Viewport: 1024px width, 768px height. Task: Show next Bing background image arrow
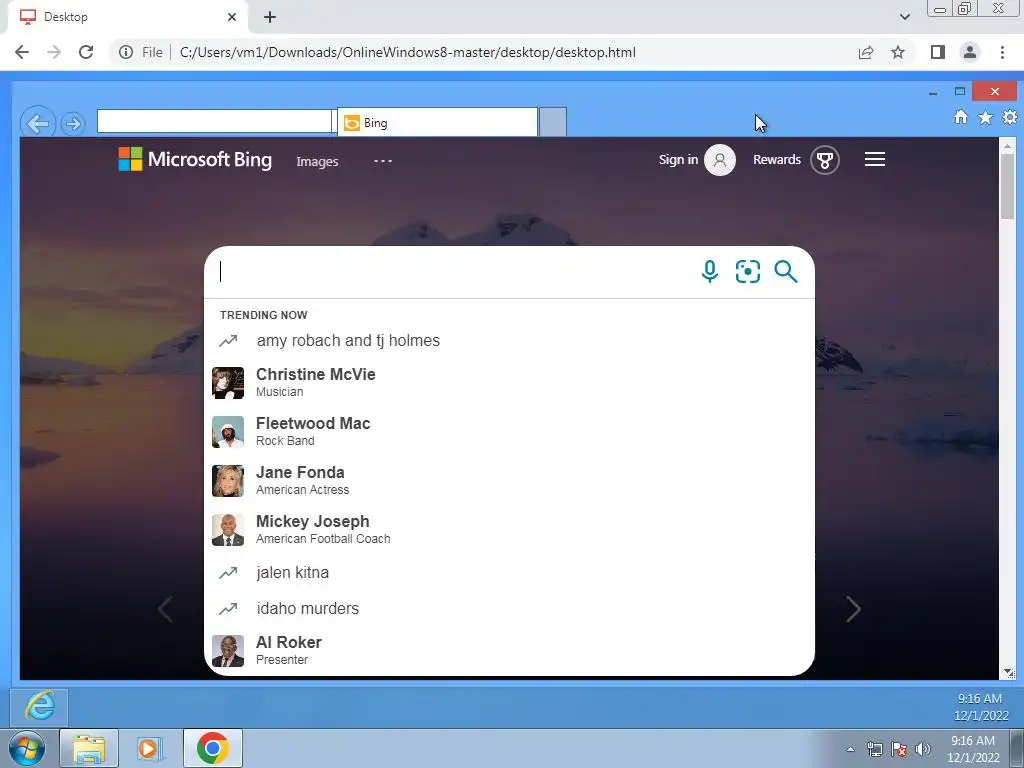click(x=854, y=609)
